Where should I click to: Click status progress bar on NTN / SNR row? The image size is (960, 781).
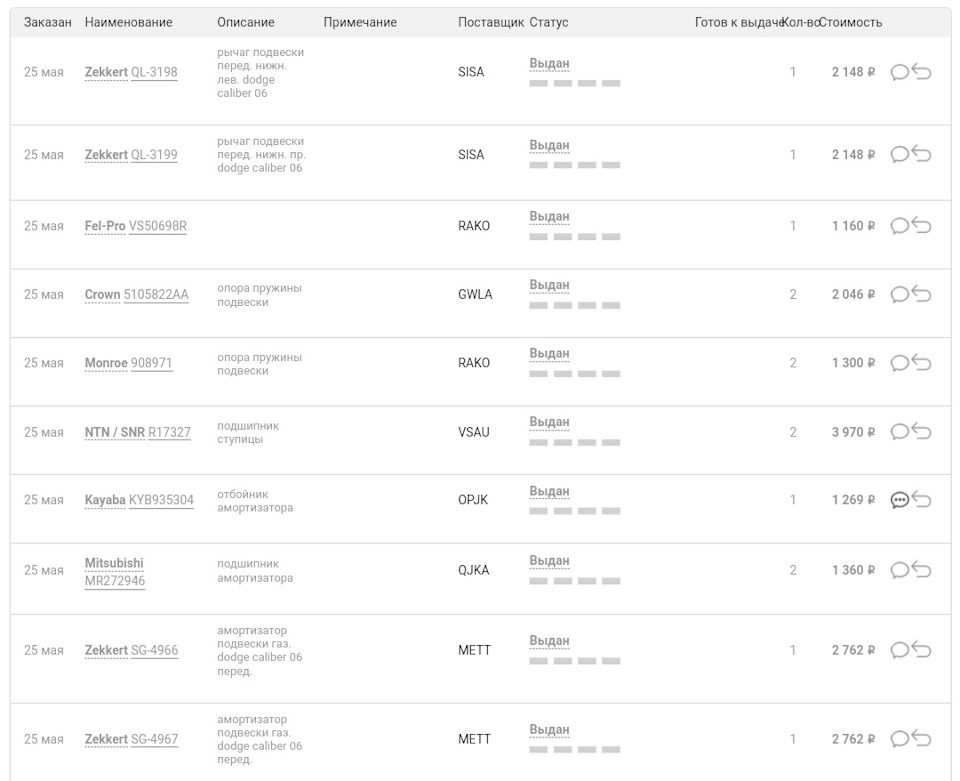click(574, 443)
